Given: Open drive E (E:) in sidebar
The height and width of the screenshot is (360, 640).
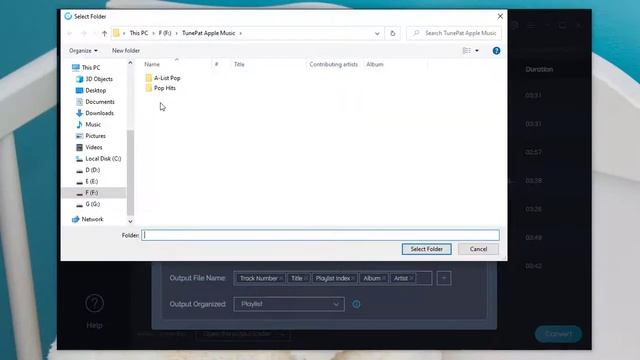Looking at the screenshot, I should pyautogui.click(x=87, y=182).
